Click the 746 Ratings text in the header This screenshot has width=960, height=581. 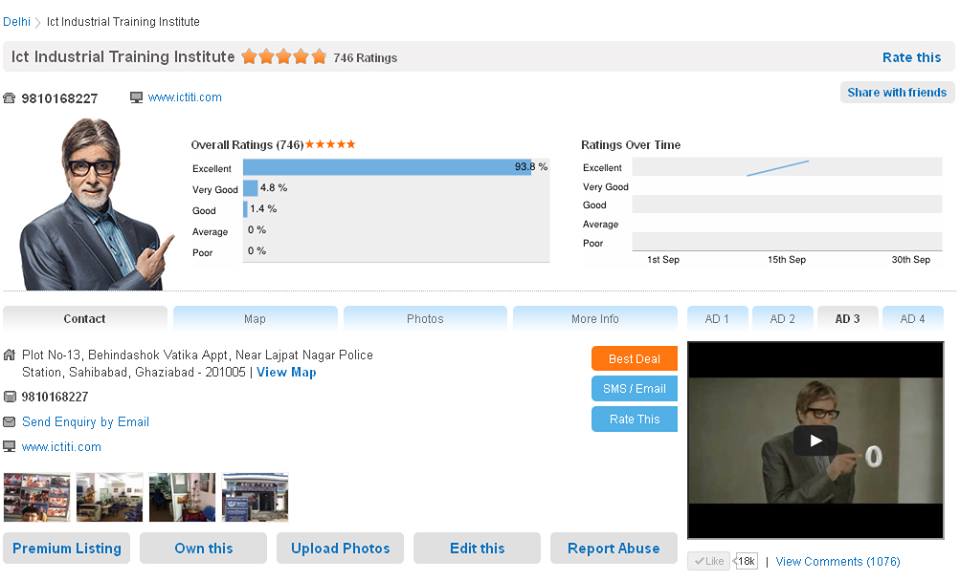click(365, 58)
